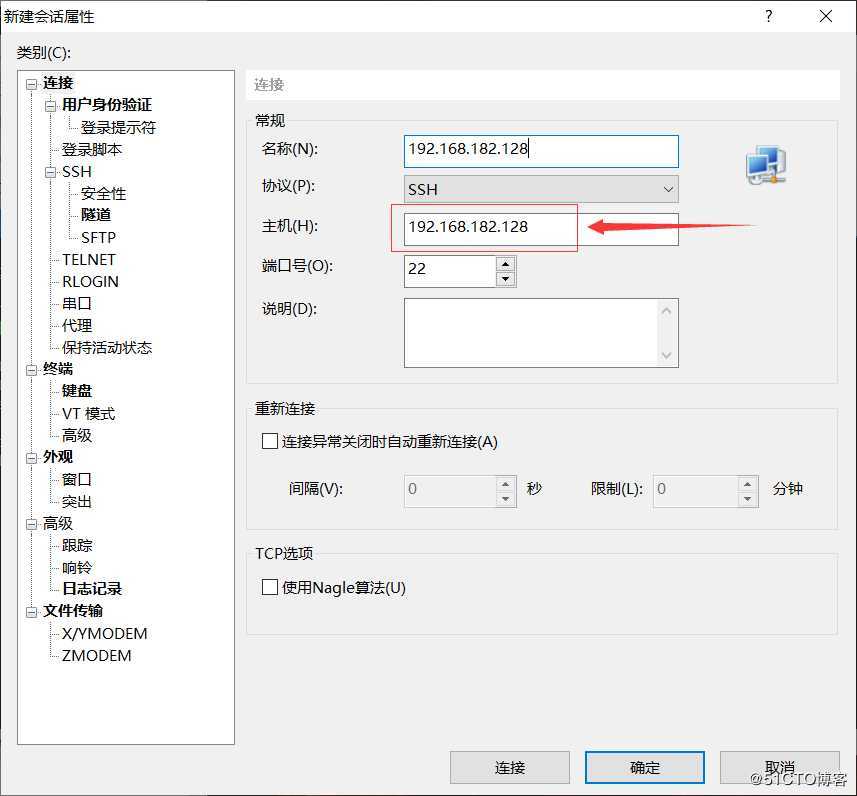Decrease 间隔 value with down arrow
Viewport: 857px width, 796px height.
(x=506, y=499)
